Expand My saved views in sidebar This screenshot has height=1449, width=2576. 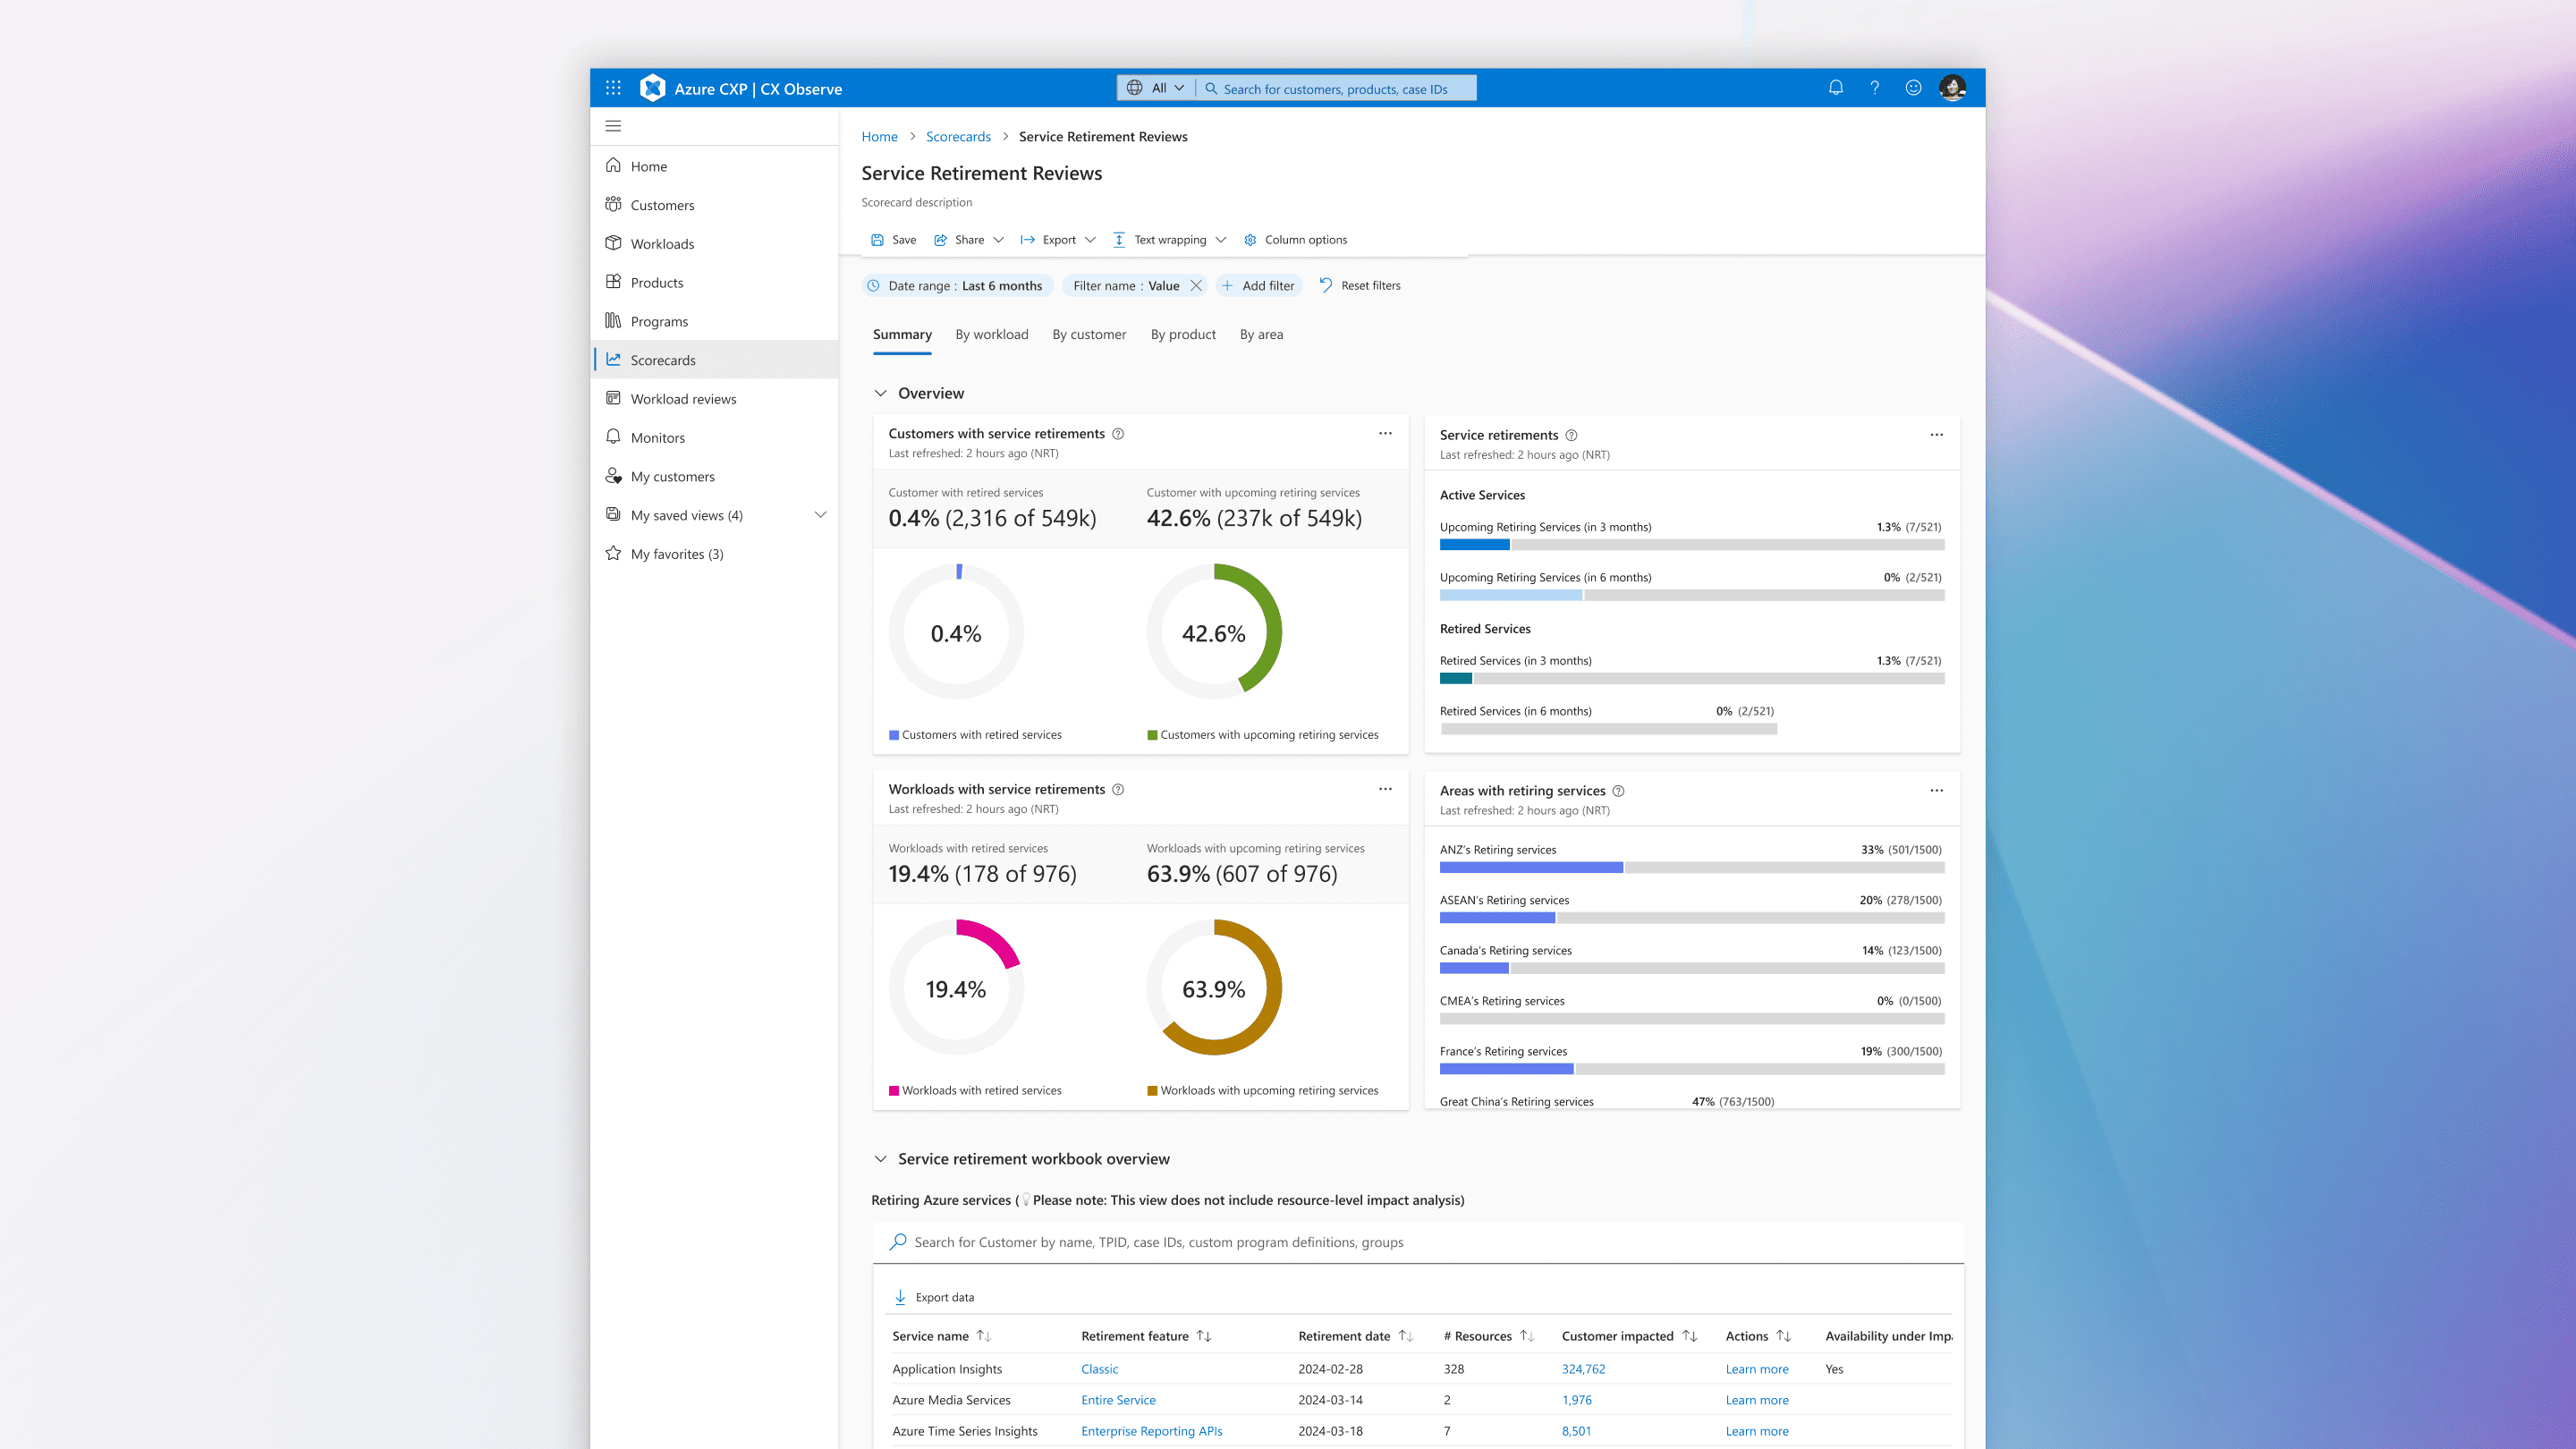(x=820, y=515)
